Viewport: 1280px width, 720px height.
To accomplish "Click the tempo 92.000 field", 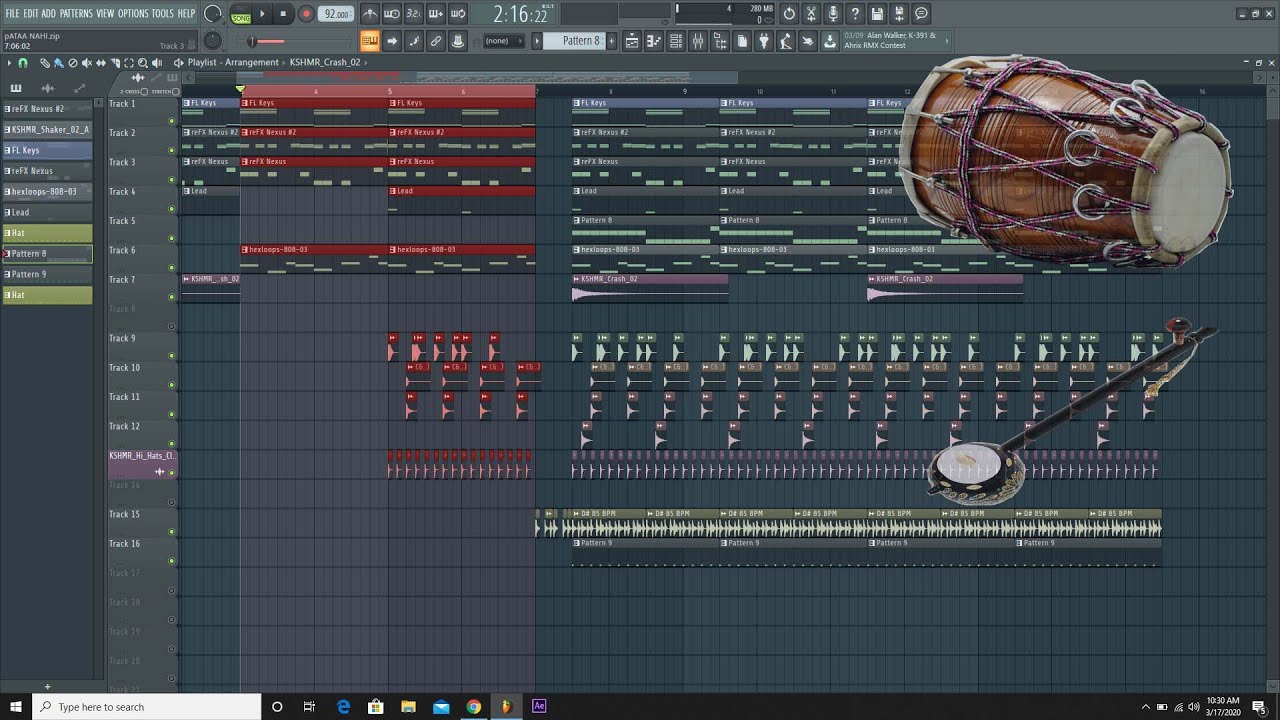I will 337,14.
